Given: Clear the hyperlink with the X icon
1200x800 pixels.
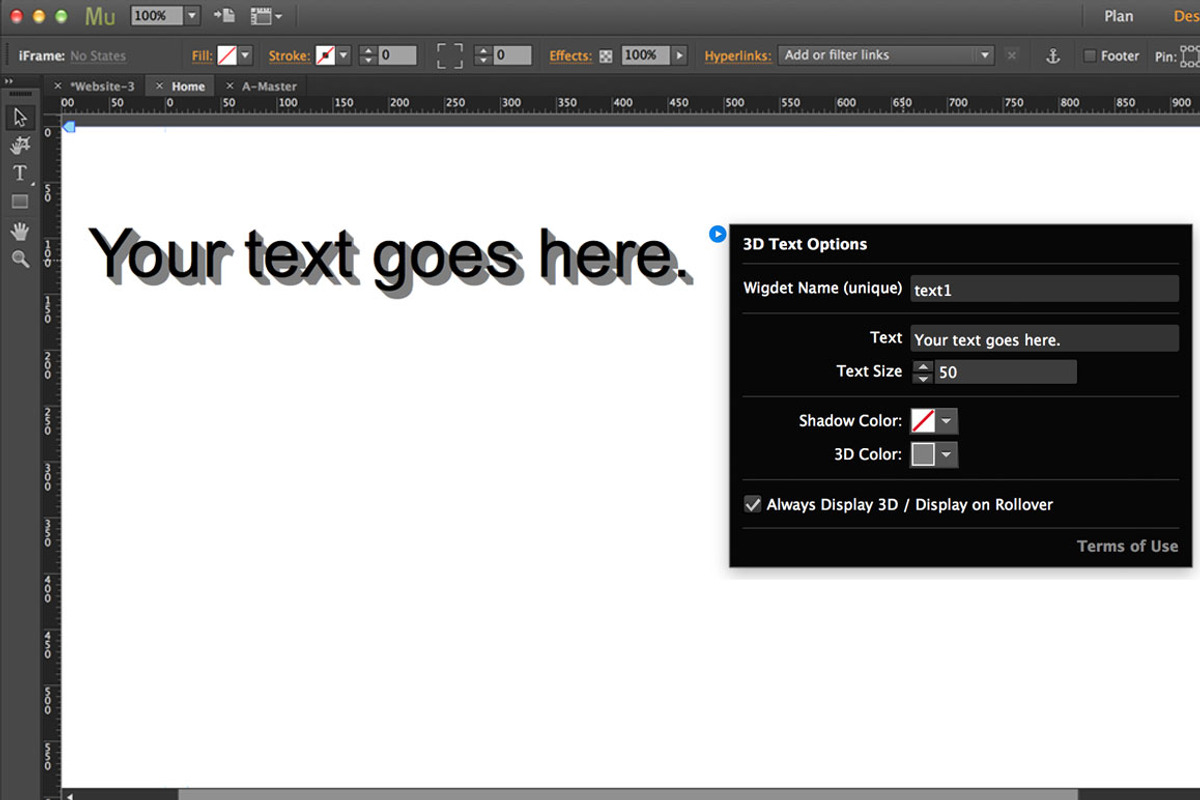Looking at the screenshot, I should point(1011,56).
